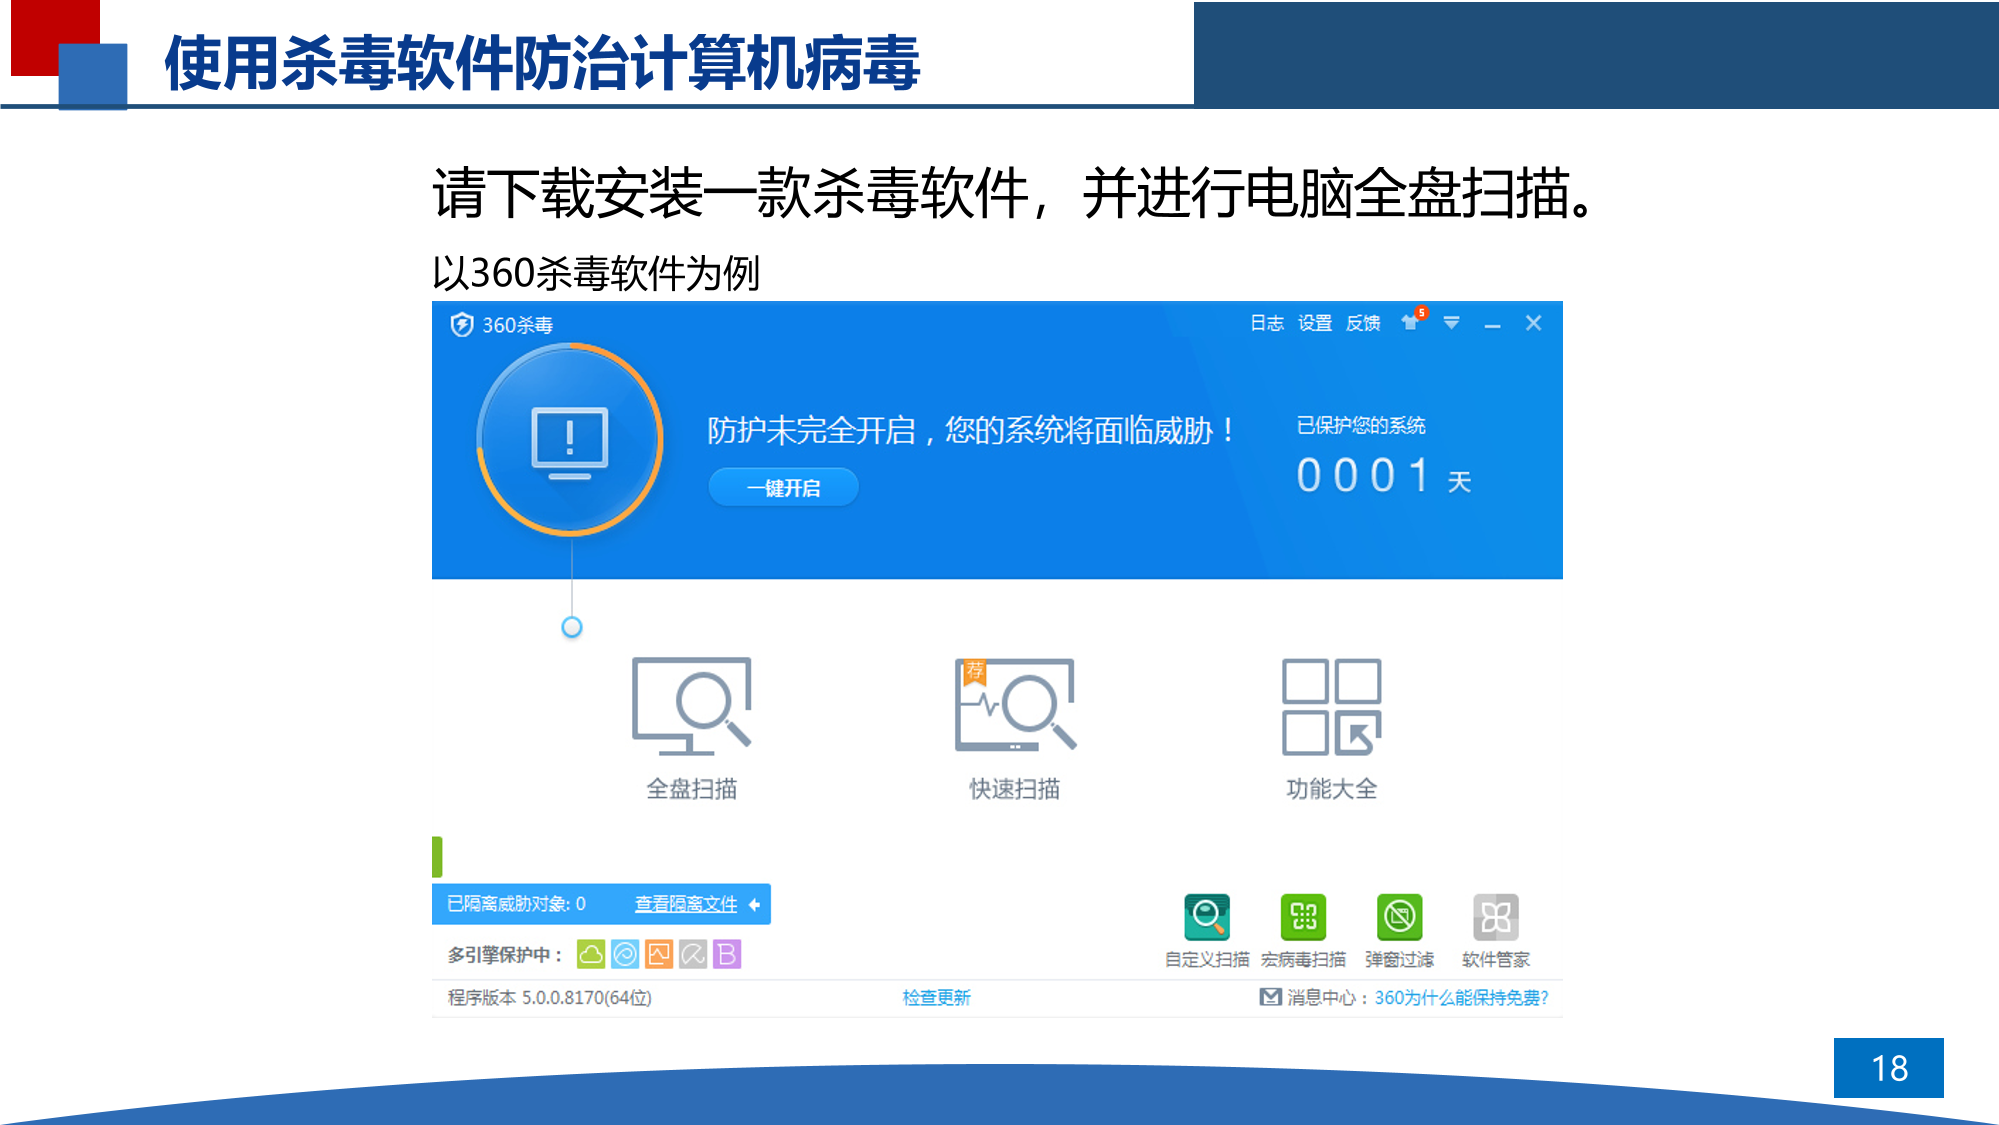The image size is (1999, 1125).
Task: Toggle the gray QVM engine icon
Action: click(693, 955)
